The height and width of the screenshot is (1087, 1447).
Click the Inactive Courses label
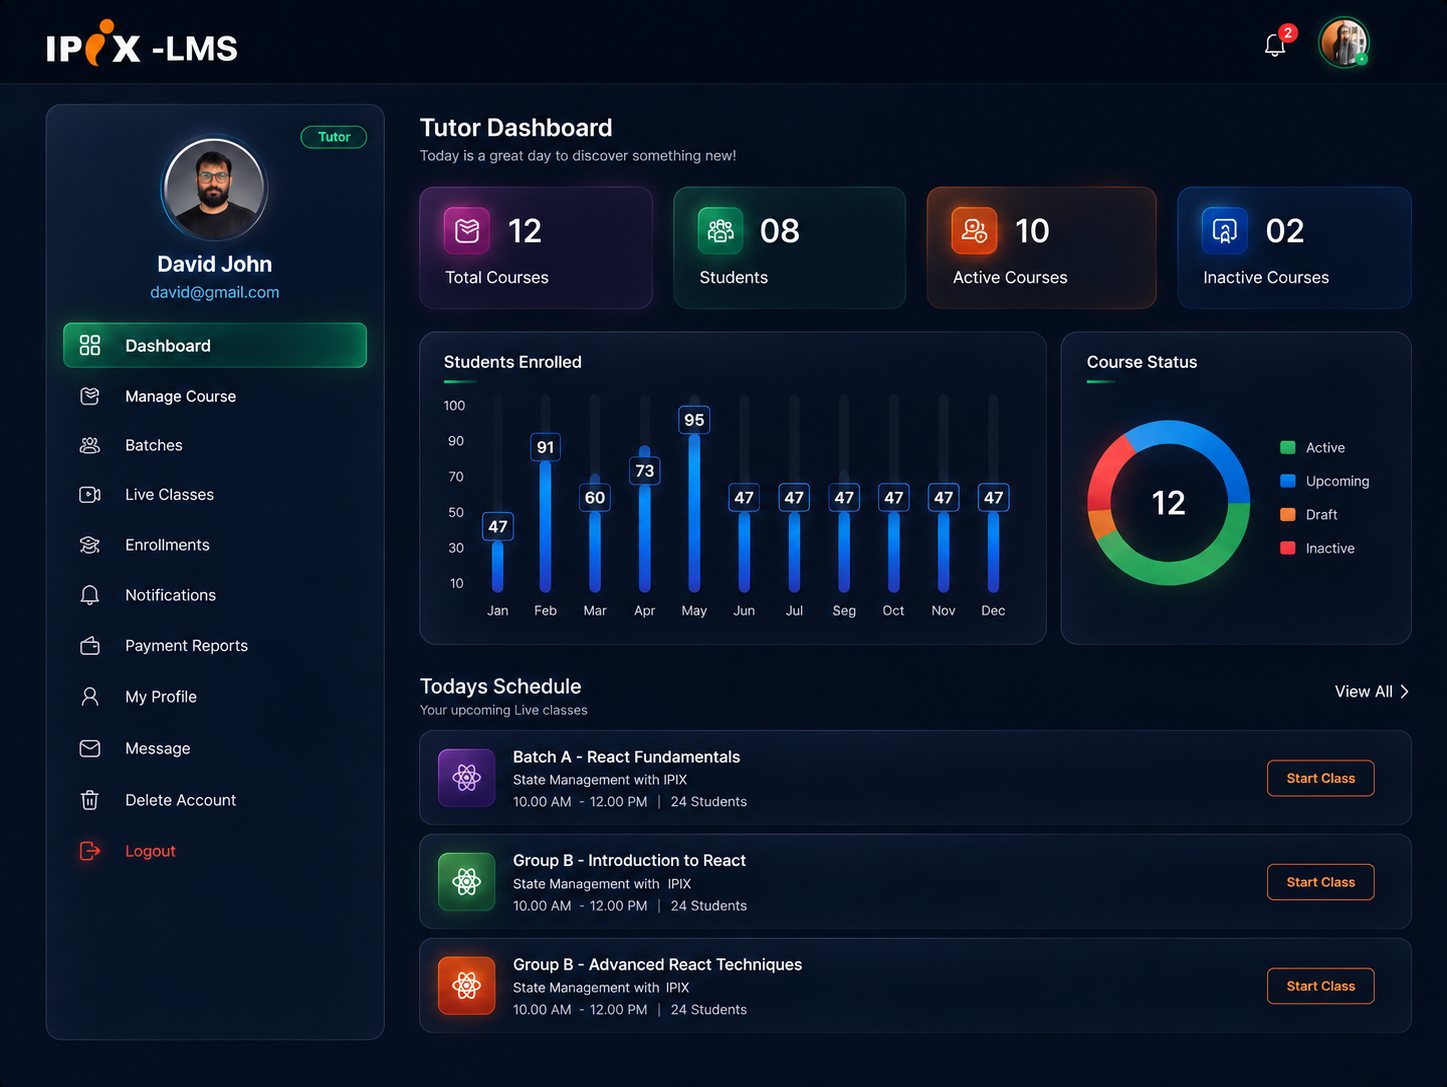(x=1266, y=277)
